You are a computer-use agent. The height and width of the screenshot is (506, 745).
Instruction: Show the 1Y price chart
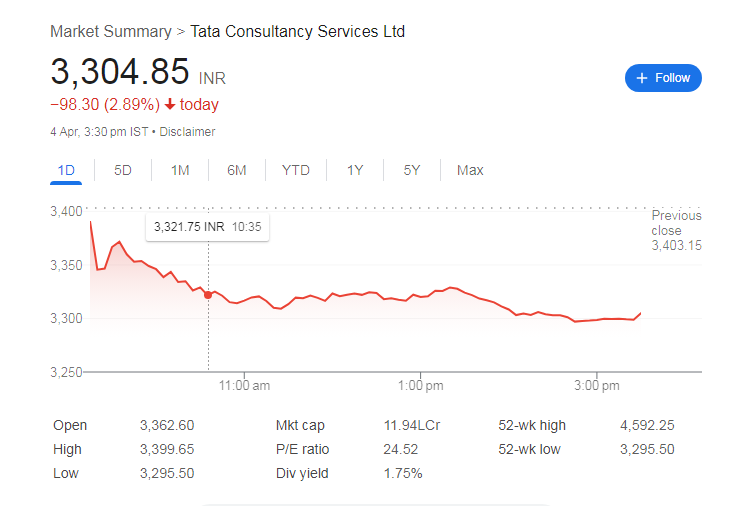(355, 170)
